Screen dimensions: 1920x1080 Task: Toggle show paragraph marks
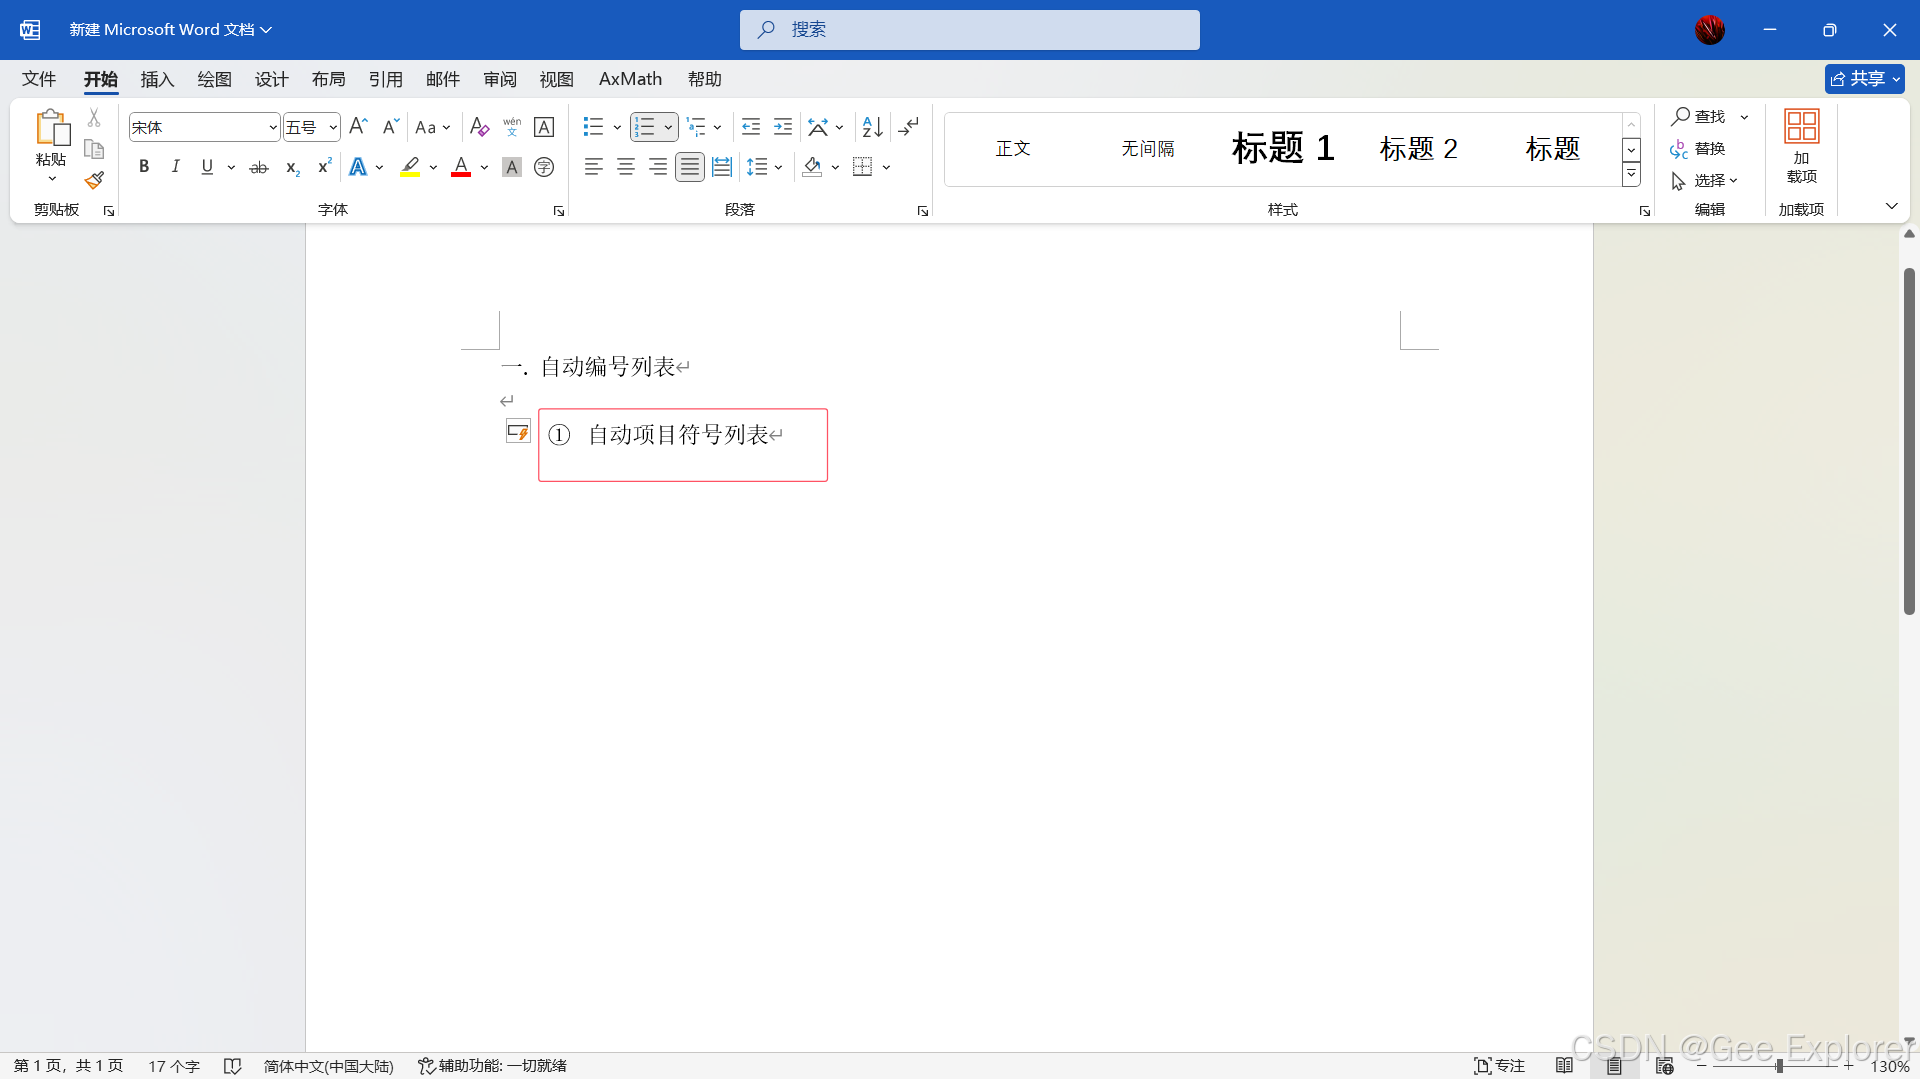[x=908, y=127]
